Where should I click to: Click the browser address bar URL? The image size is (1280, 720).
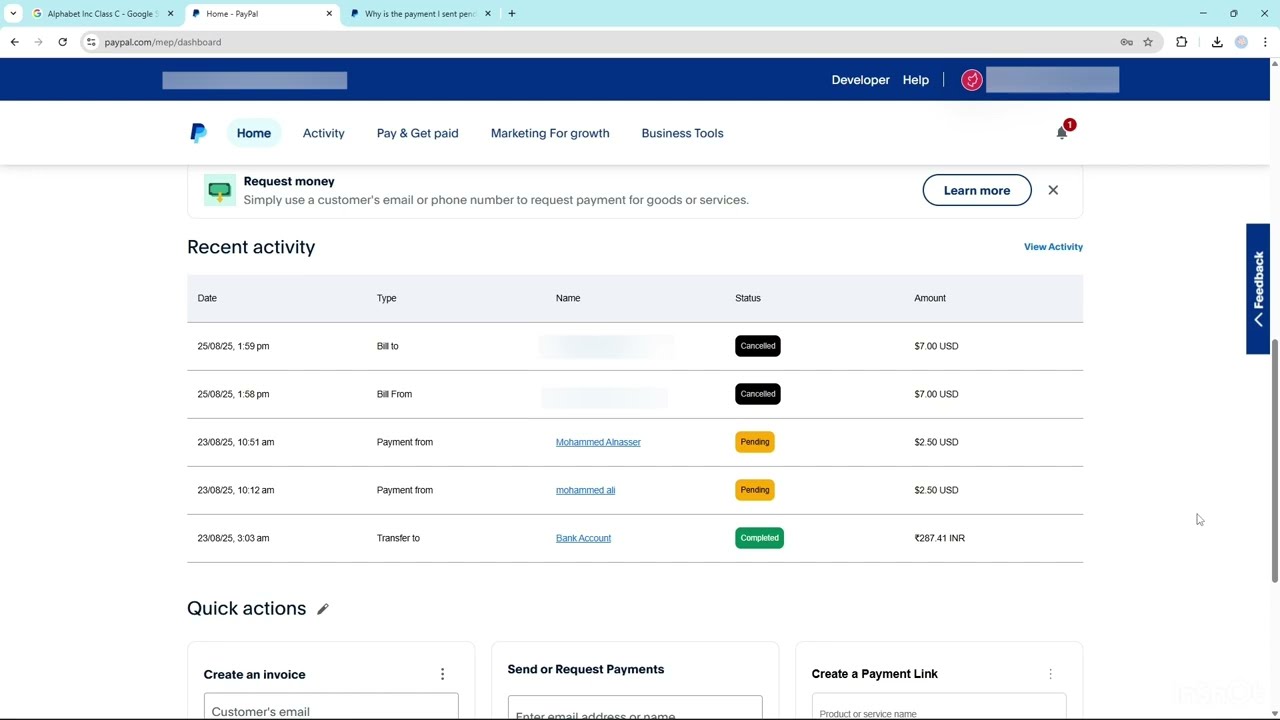[x=163, y=42]
